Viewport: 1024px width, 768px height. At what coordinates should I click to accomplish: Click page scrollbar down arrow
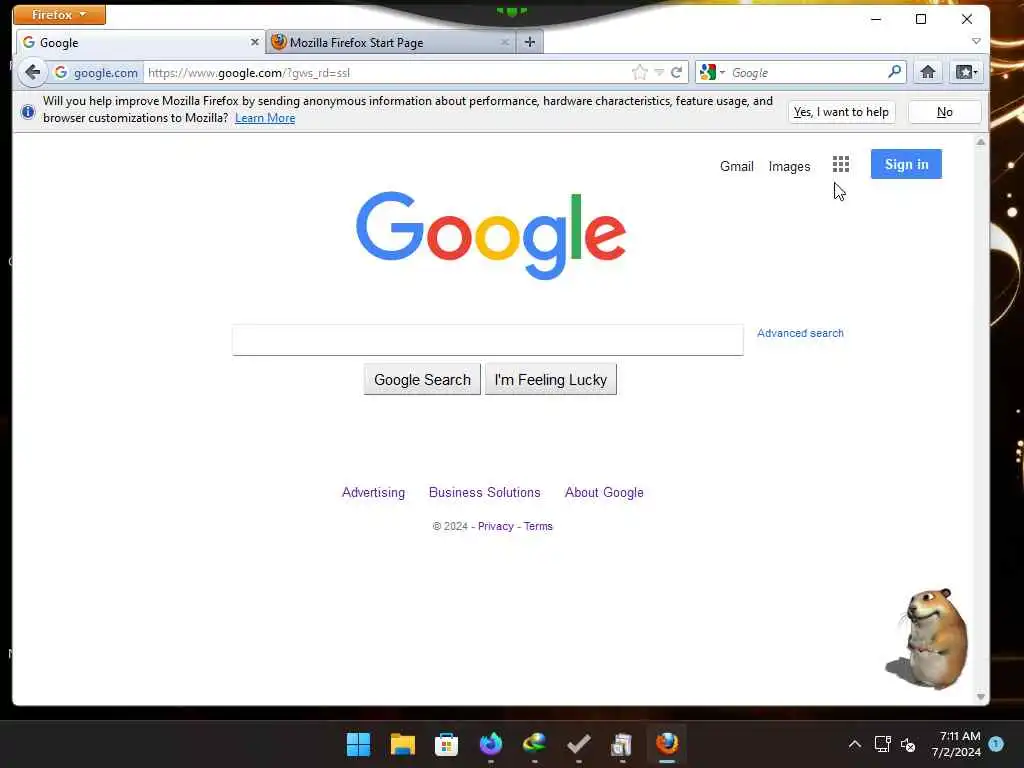coord(980,697)
